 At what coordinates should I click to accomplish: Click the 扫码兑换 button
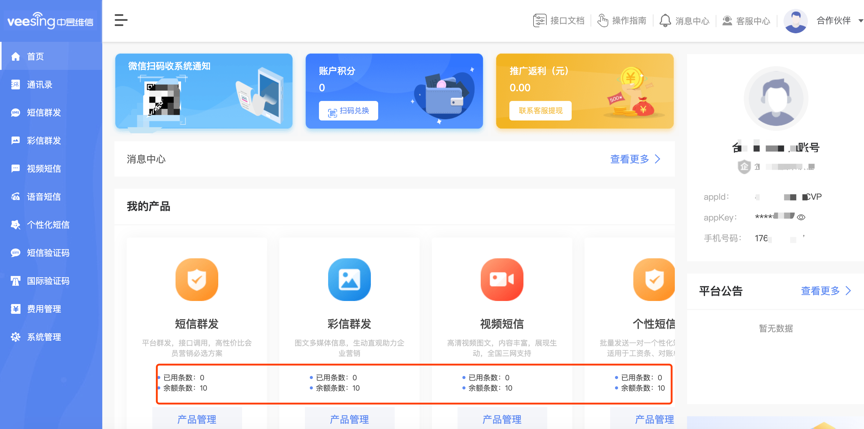pos(348,111)
